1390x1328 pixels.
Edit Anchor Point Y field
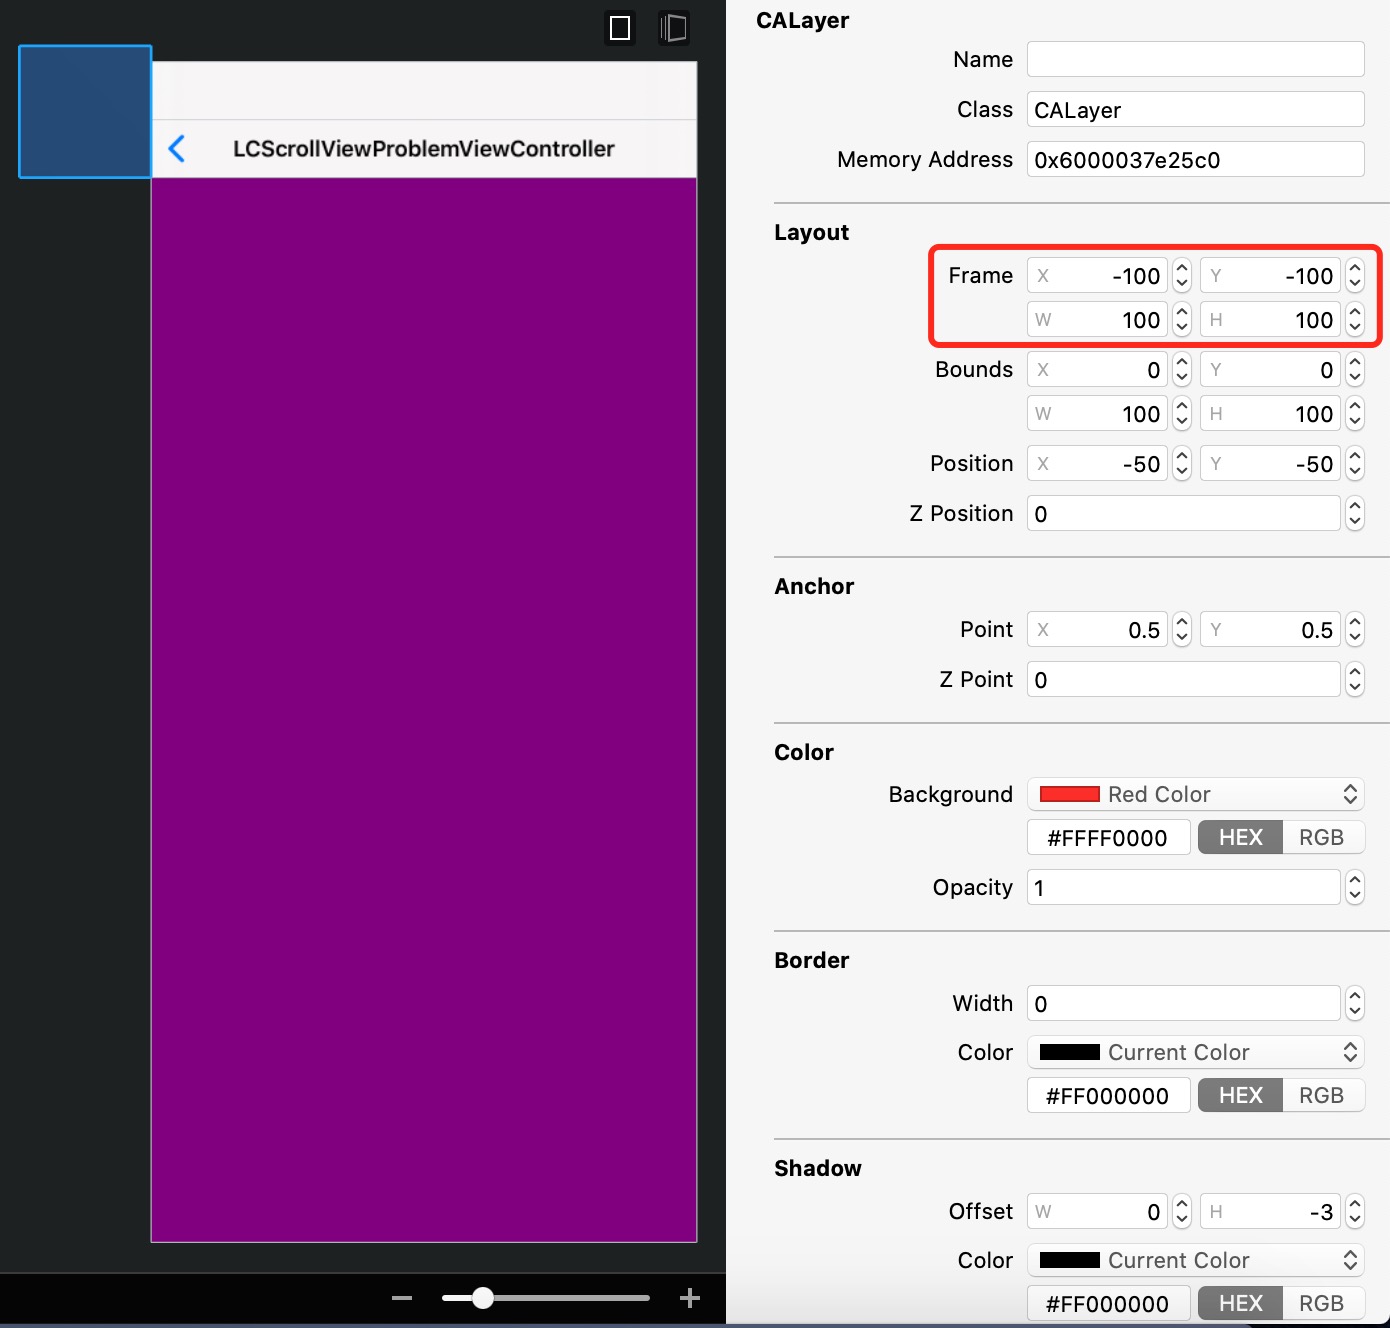point(1270,629)
